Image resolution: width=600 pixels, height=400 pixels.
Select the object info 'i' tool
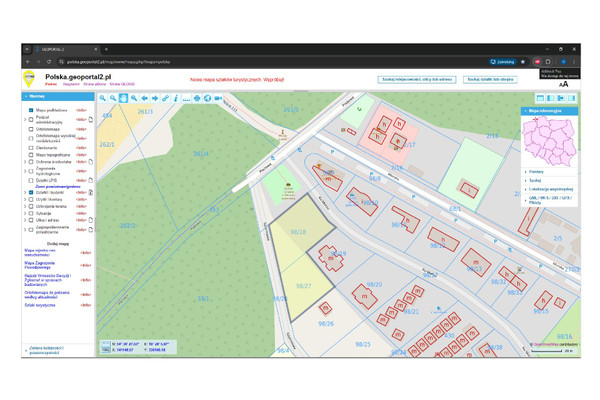pyautogui.click(x=176, y=98)
